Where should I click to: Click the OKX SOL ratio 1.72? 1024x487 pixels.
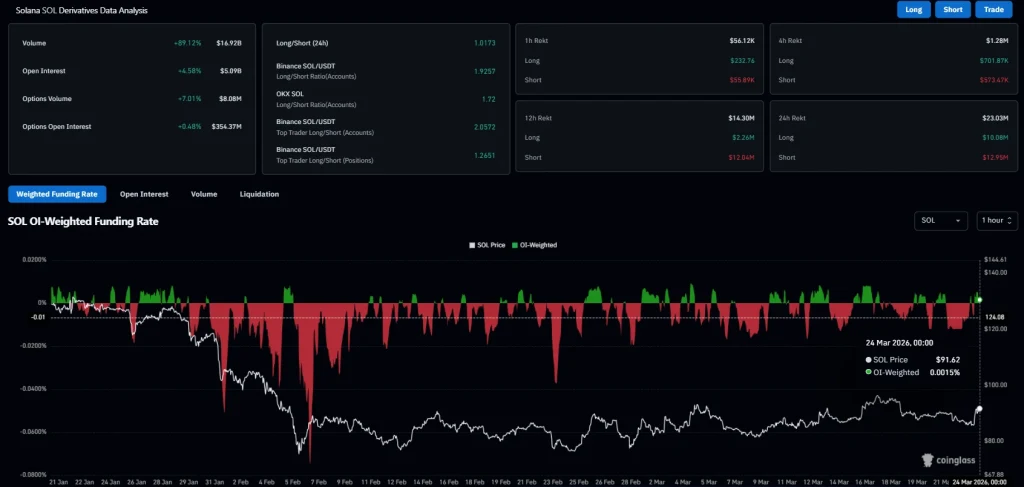pyautogui.click(x=488, y=99)
